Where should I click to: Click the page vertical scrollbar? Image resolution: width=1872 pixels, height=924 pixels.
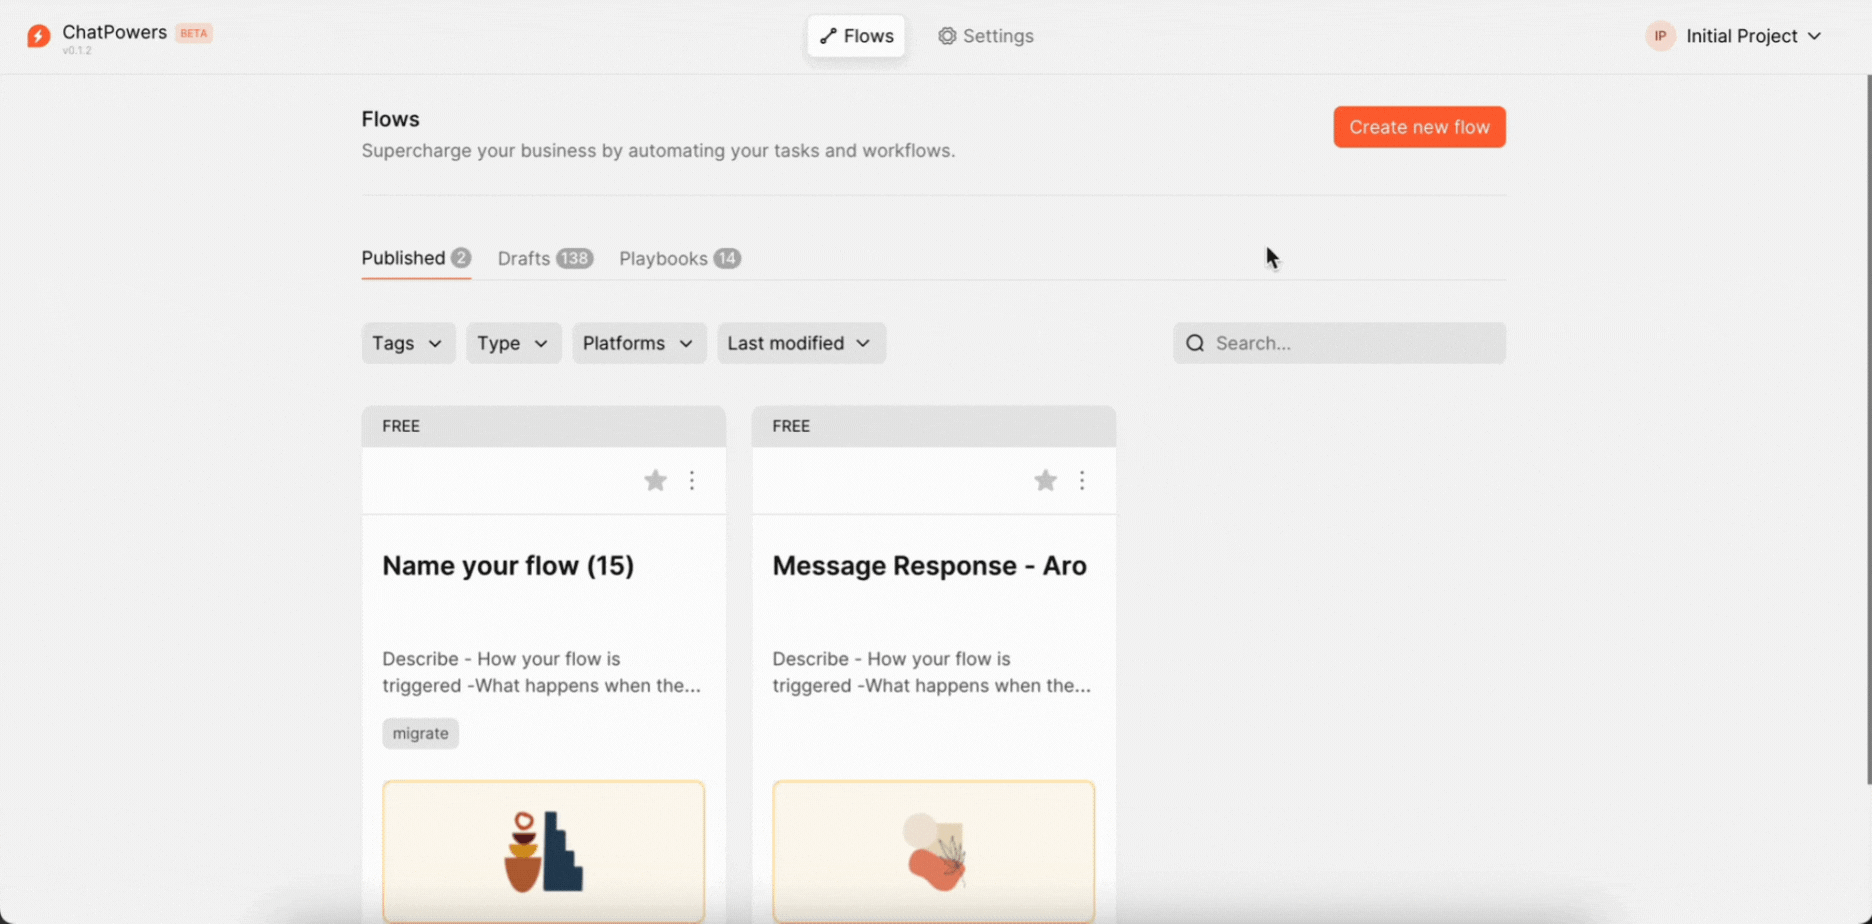[x=1868, y=430]
